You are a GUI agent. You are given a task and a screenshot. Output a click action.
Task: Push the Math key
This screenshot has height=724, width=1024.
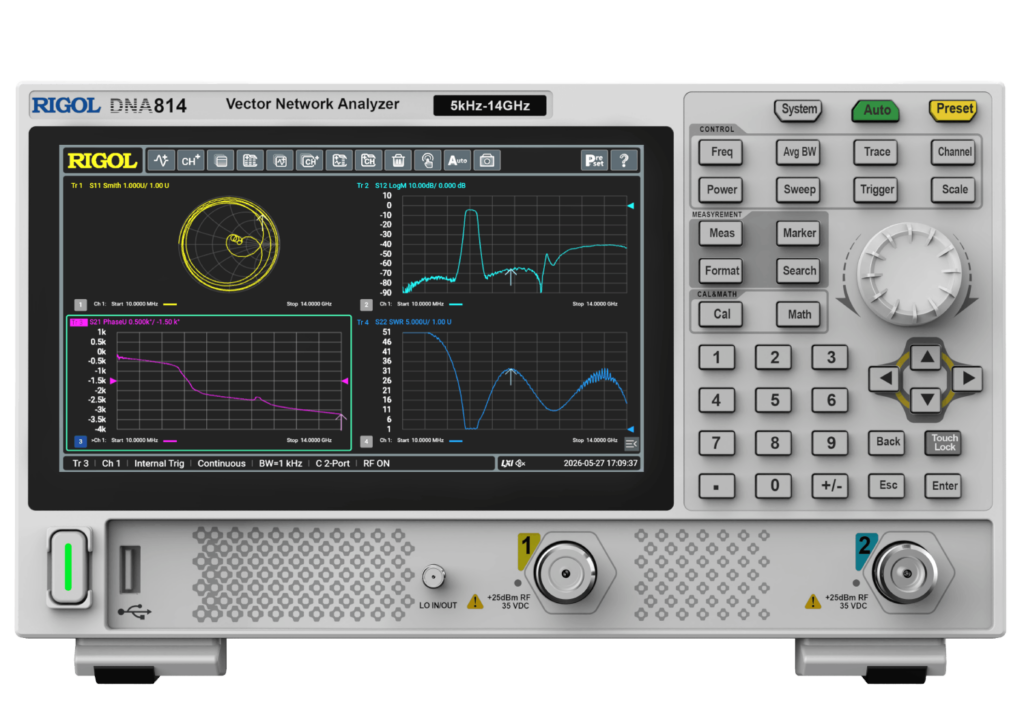[x=799, y=314]
